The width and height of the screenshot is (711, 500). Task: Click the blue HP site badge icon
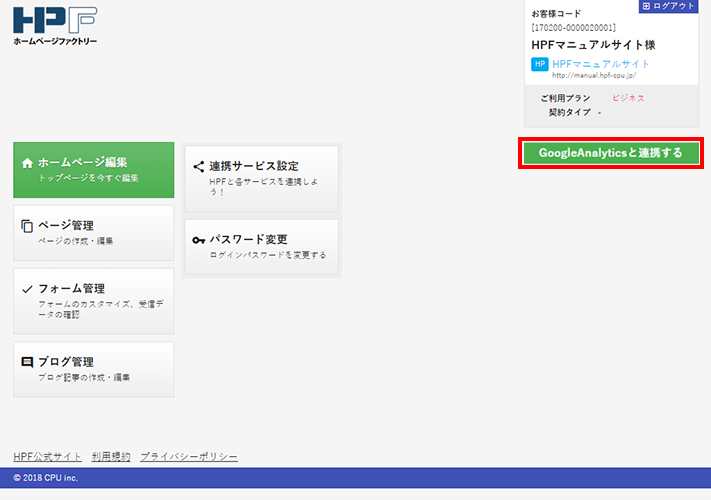click(x=540, y=64)
